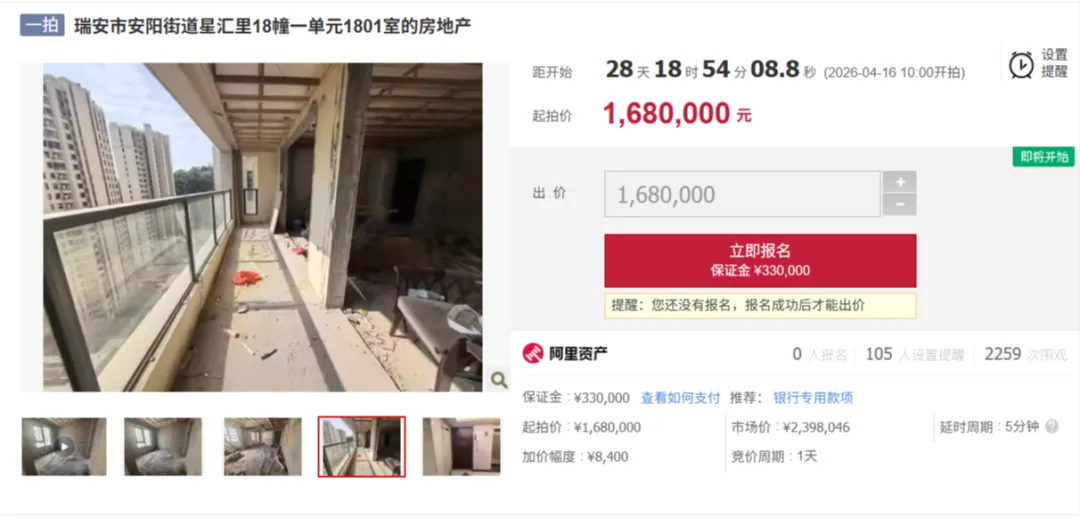The height and width of the screenshot is (519, 1080).
Task: Click the 105 人设置提醒 count
Action: (915, 354)
